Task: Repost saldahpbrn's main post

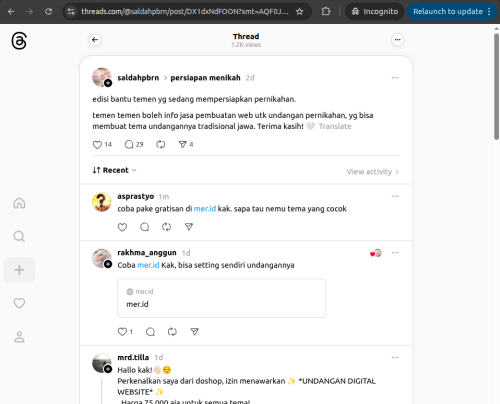Action: pyautogui.click(x=161, y=144)
